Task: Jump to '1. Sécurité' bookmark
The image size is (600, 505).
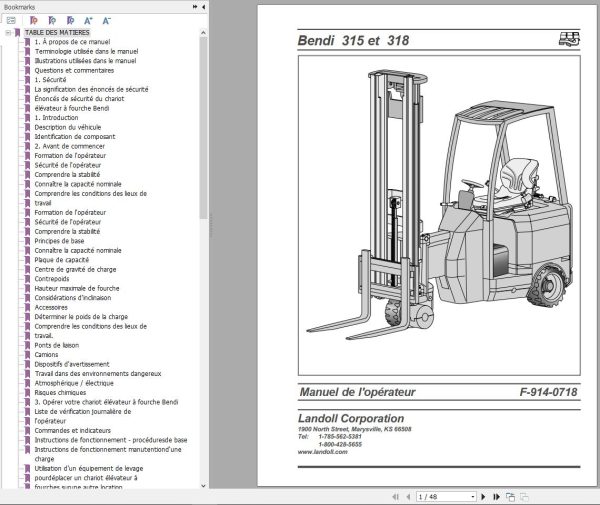Action: (x=50, y=80)
